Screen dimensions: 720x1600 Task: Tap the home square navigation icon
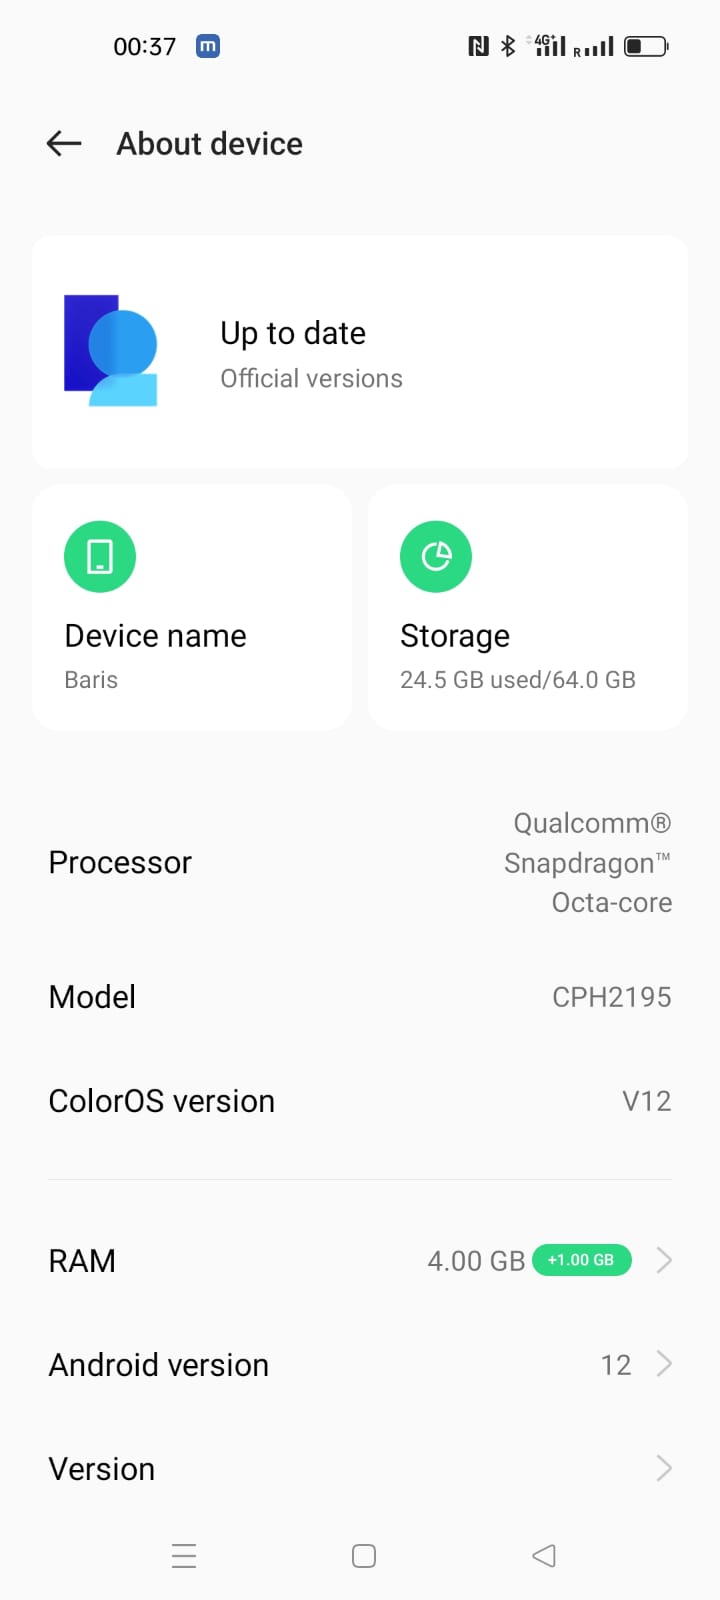coord(364,1556)
